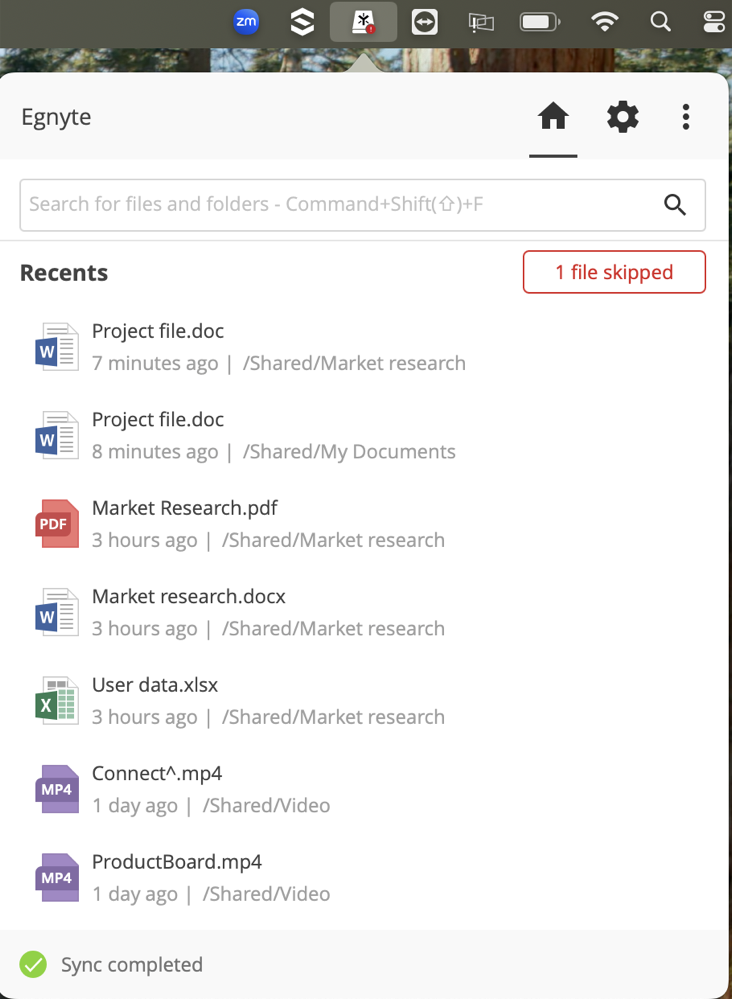This screenshot has height=999, width=732.
Task: Click the search magnifier icon
Action: pos(675,204)
